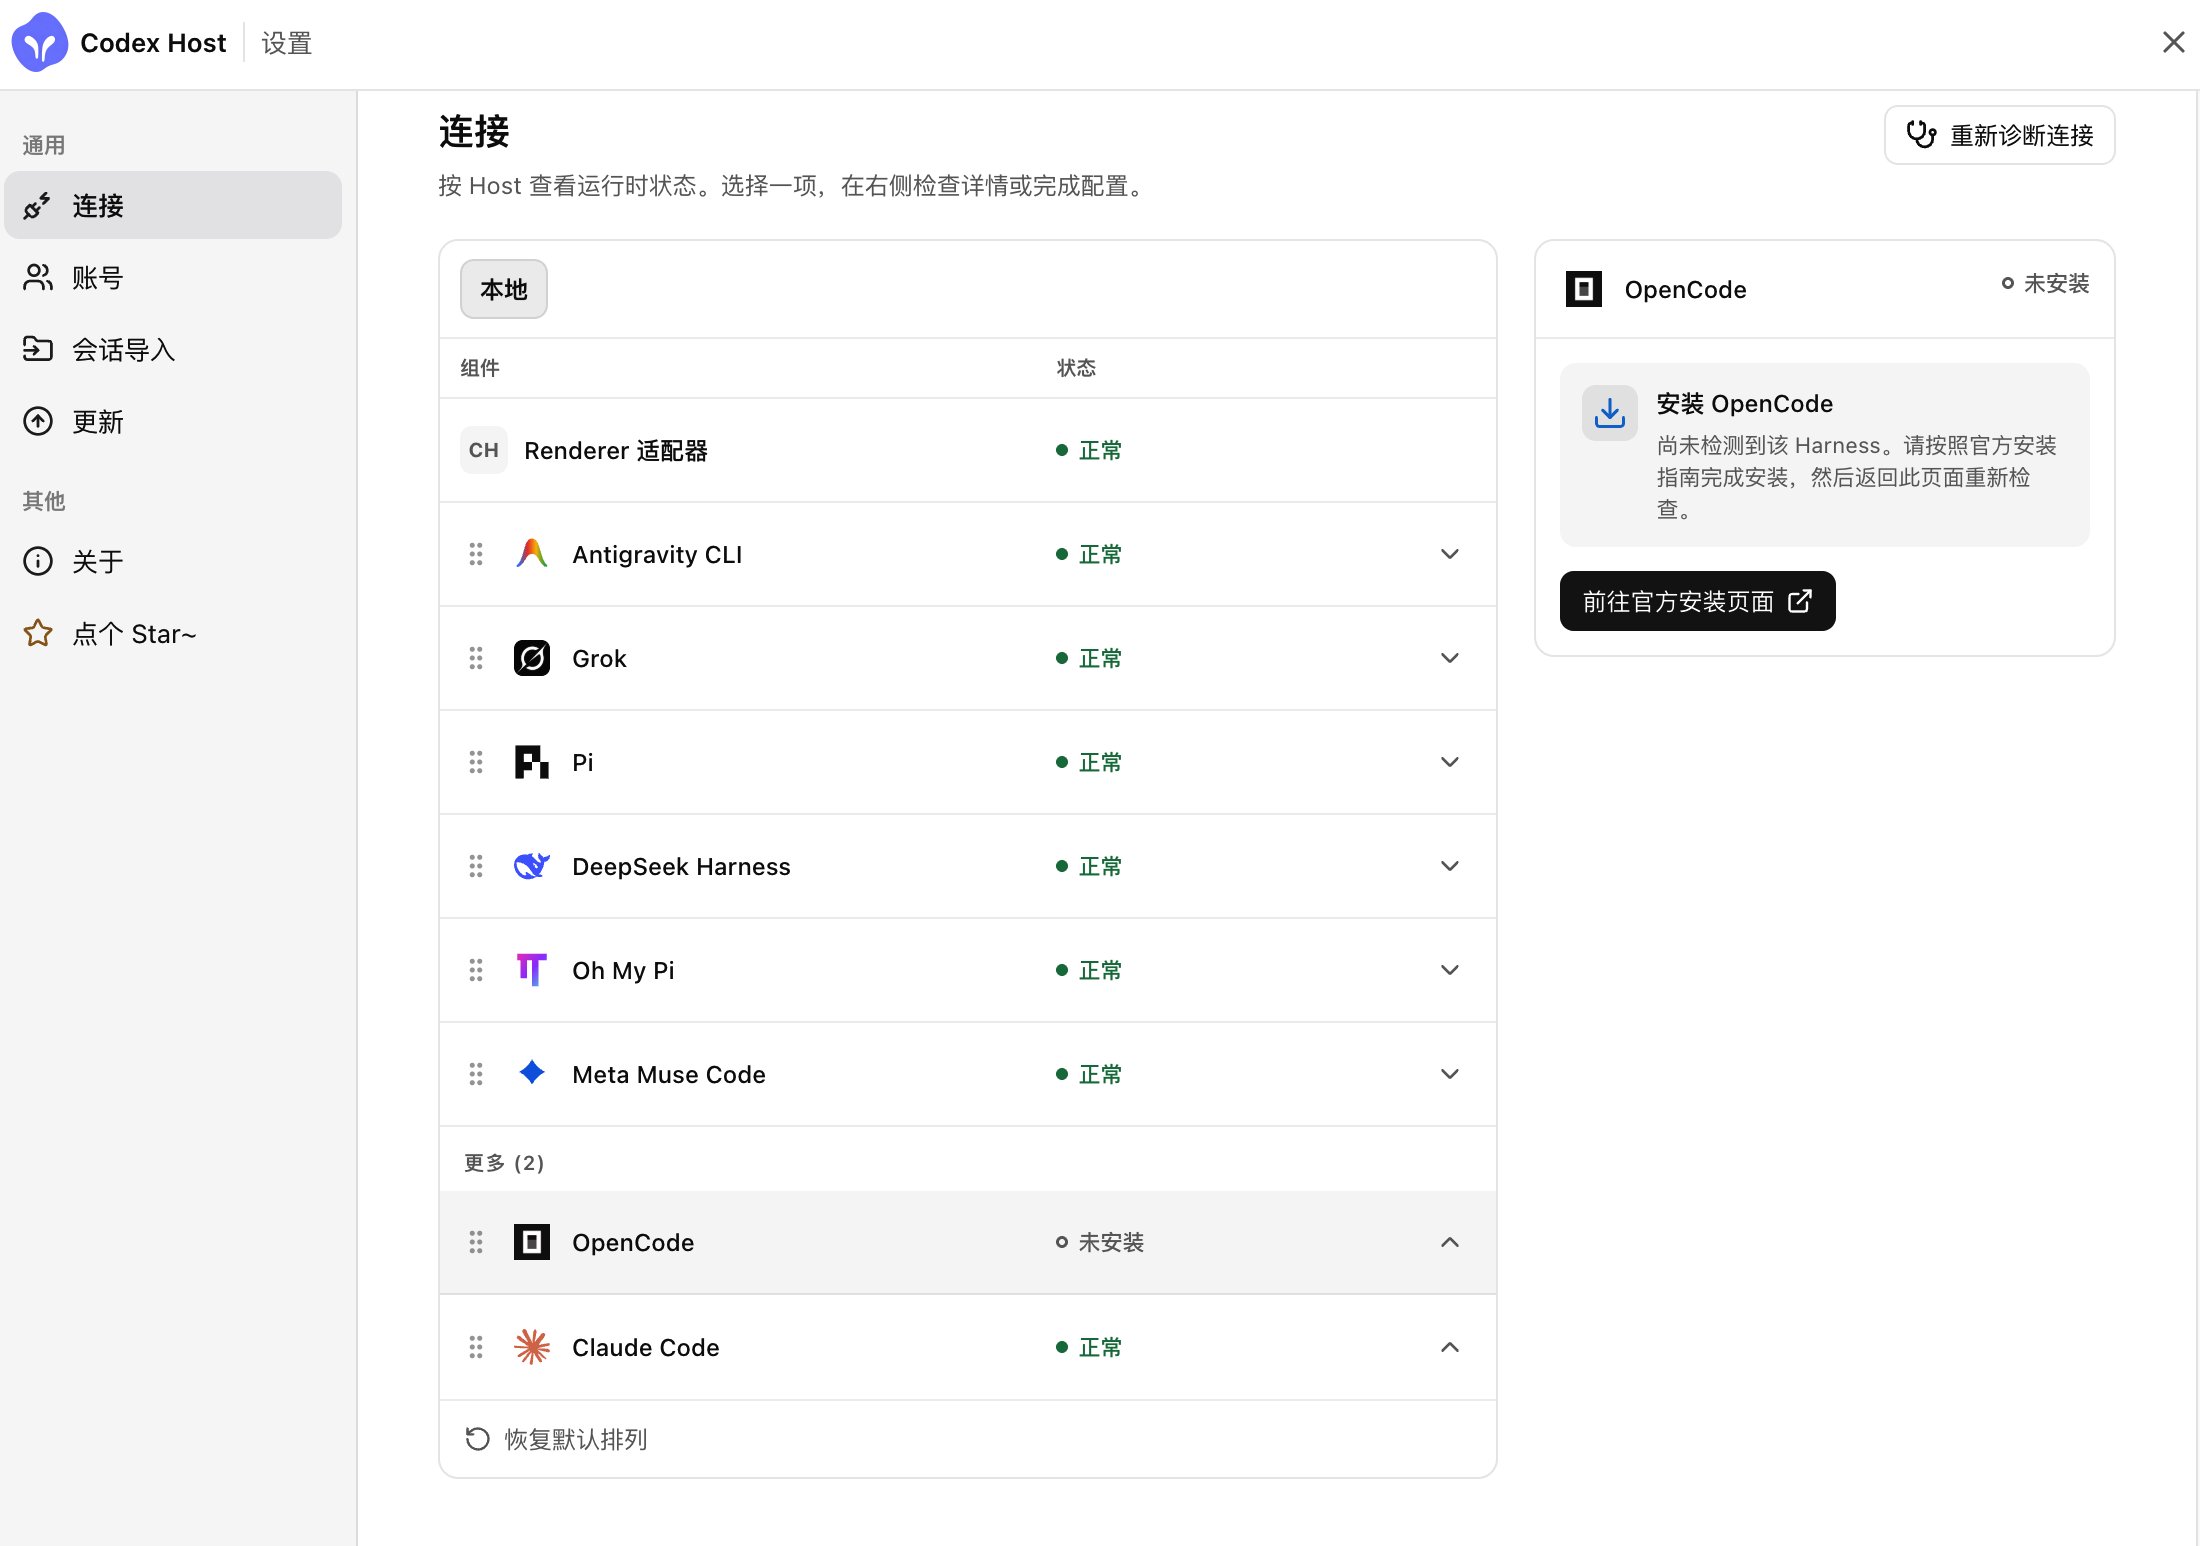The width and height of the screenshot is (2200, 1546).
Task: Click the Grok logo icon
Action: click(532, 658)
